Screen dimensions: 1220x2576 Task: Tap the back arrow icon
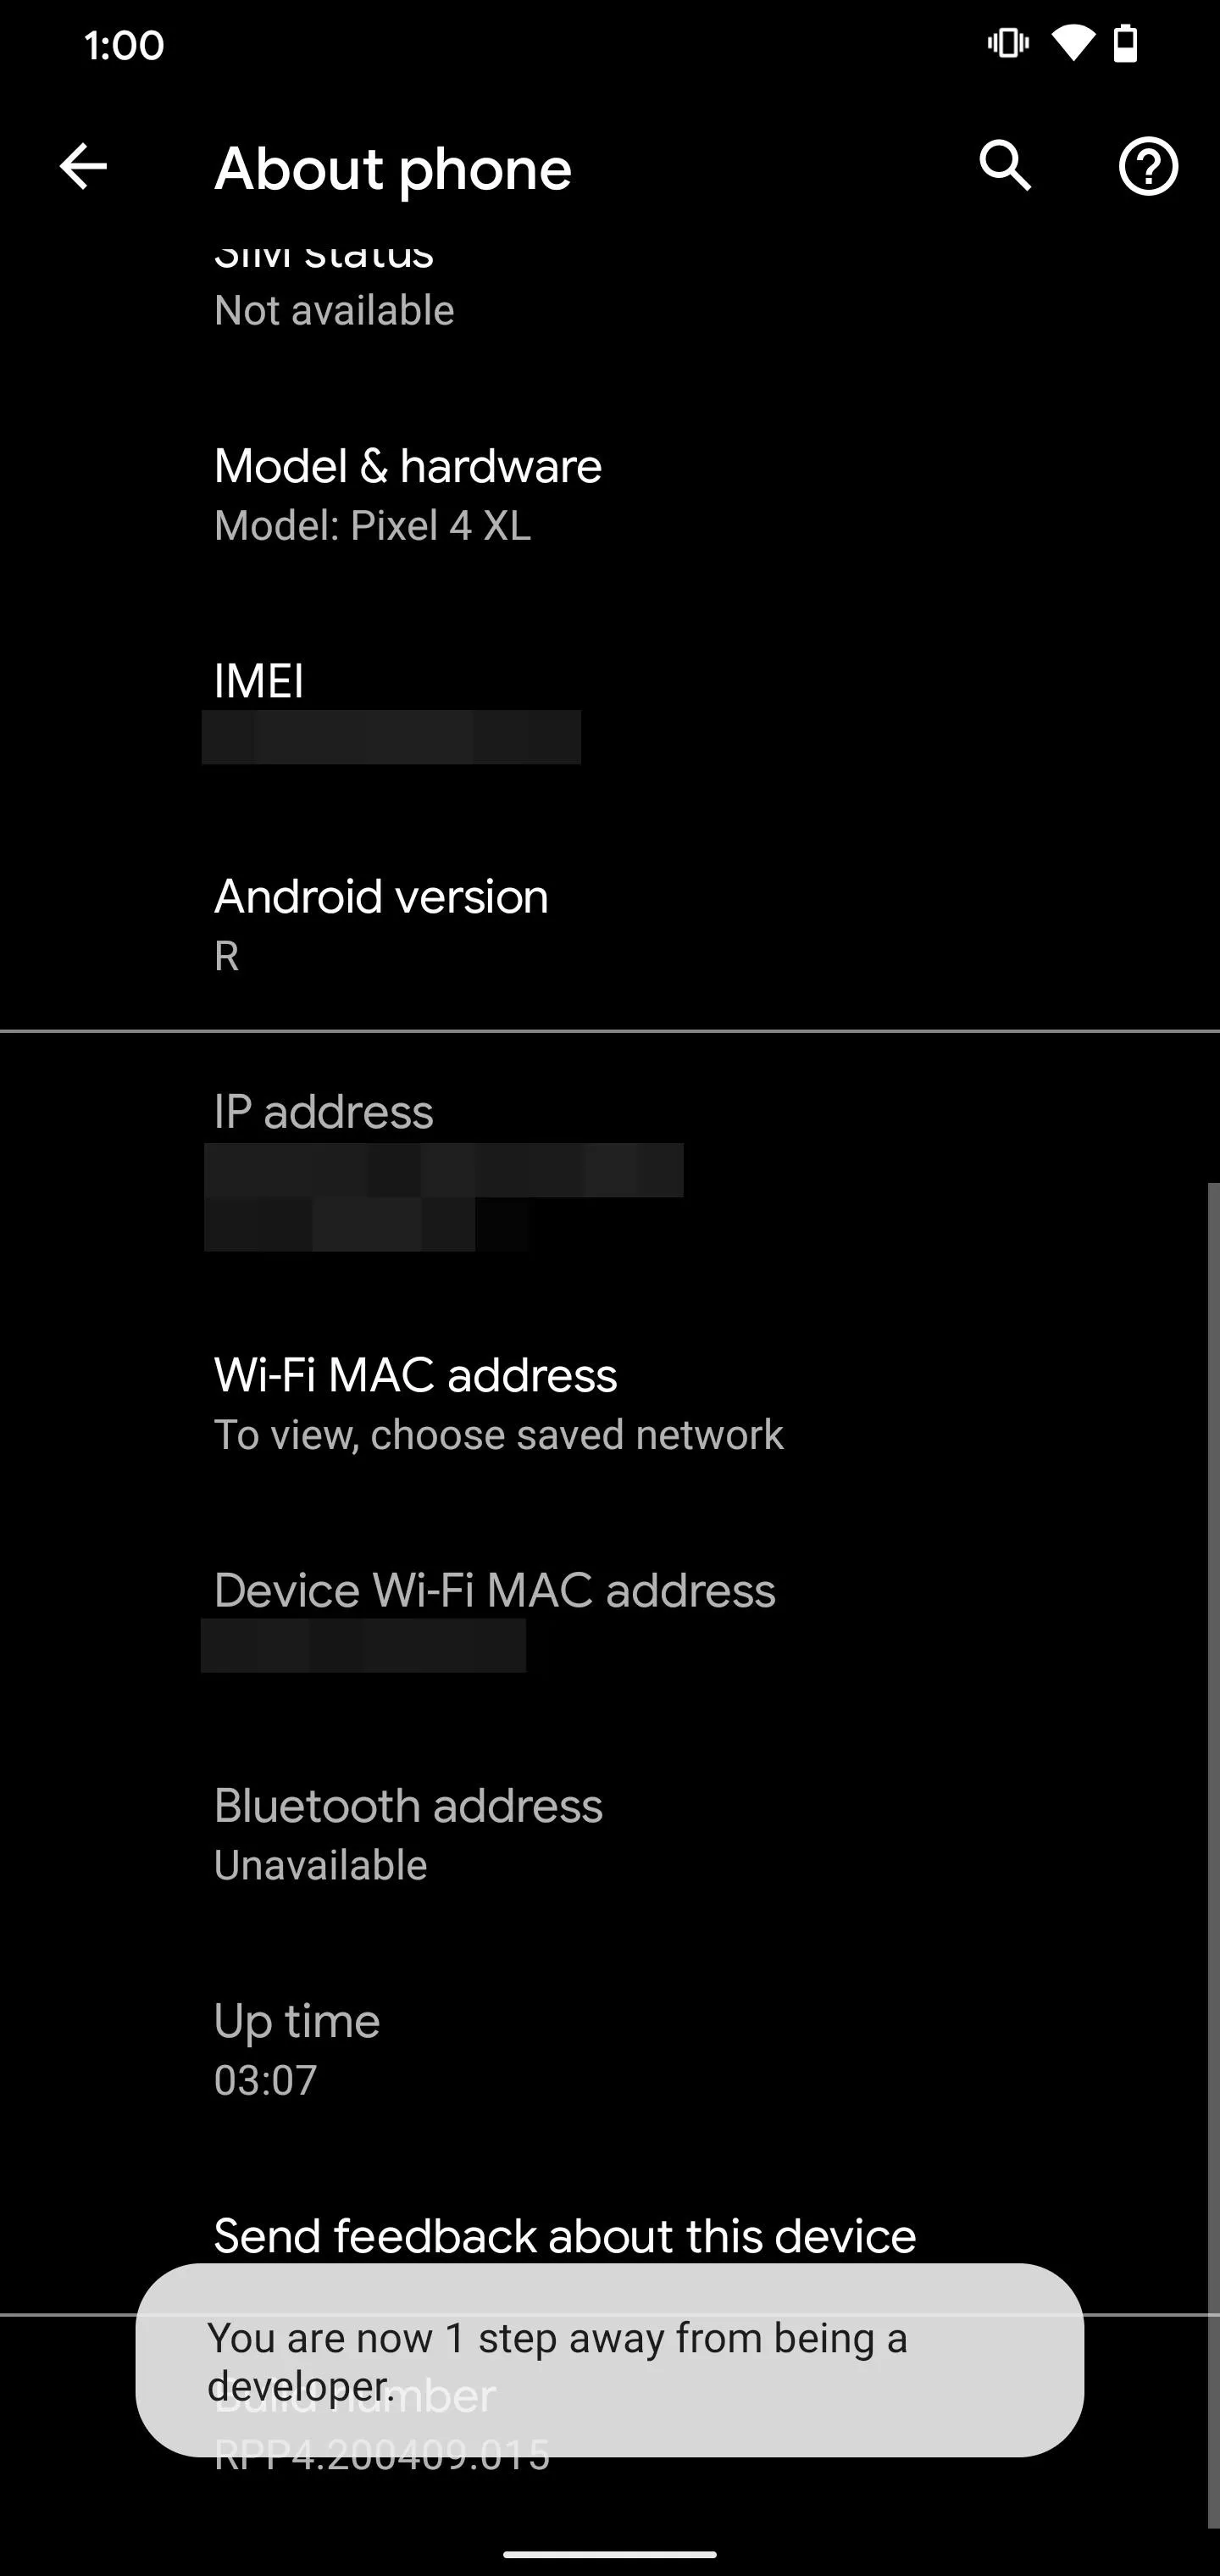click(x=83, y=166)
